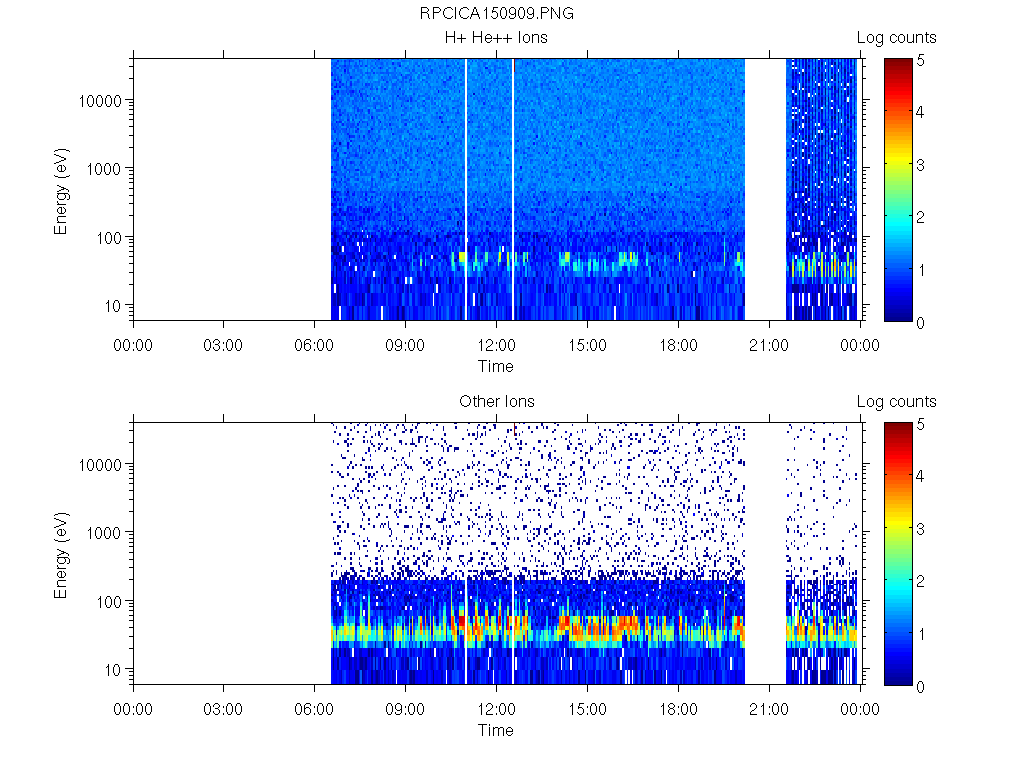
Task: Click the 06:00 time tick under Other Ions plot
Action: click(x=314, y=709)
